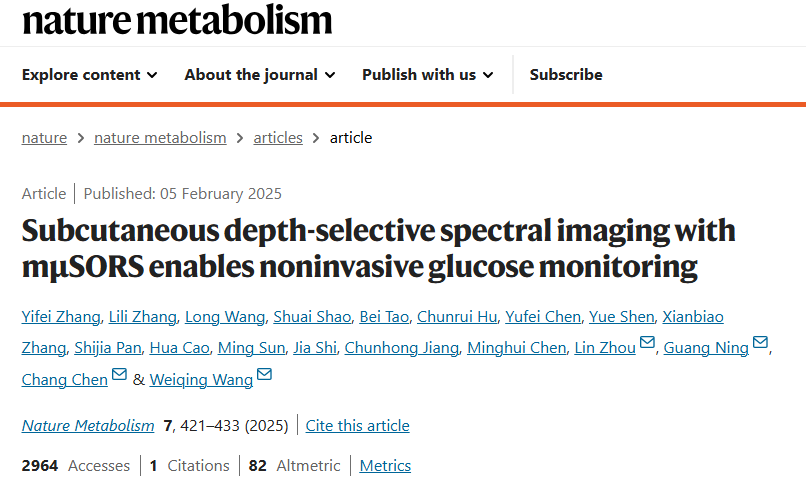Navigate to the articles breadcrumb

278,138
